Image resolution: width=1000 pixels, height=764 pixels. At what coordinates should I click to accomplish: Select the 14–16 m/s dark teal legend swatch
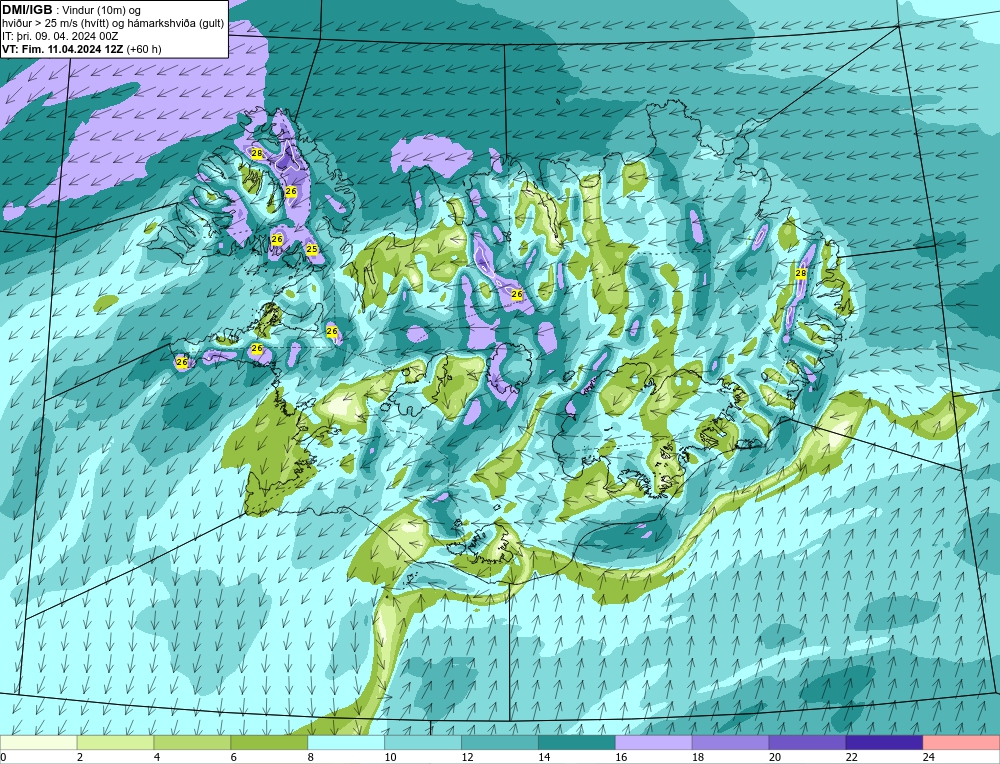pos(577,743)
